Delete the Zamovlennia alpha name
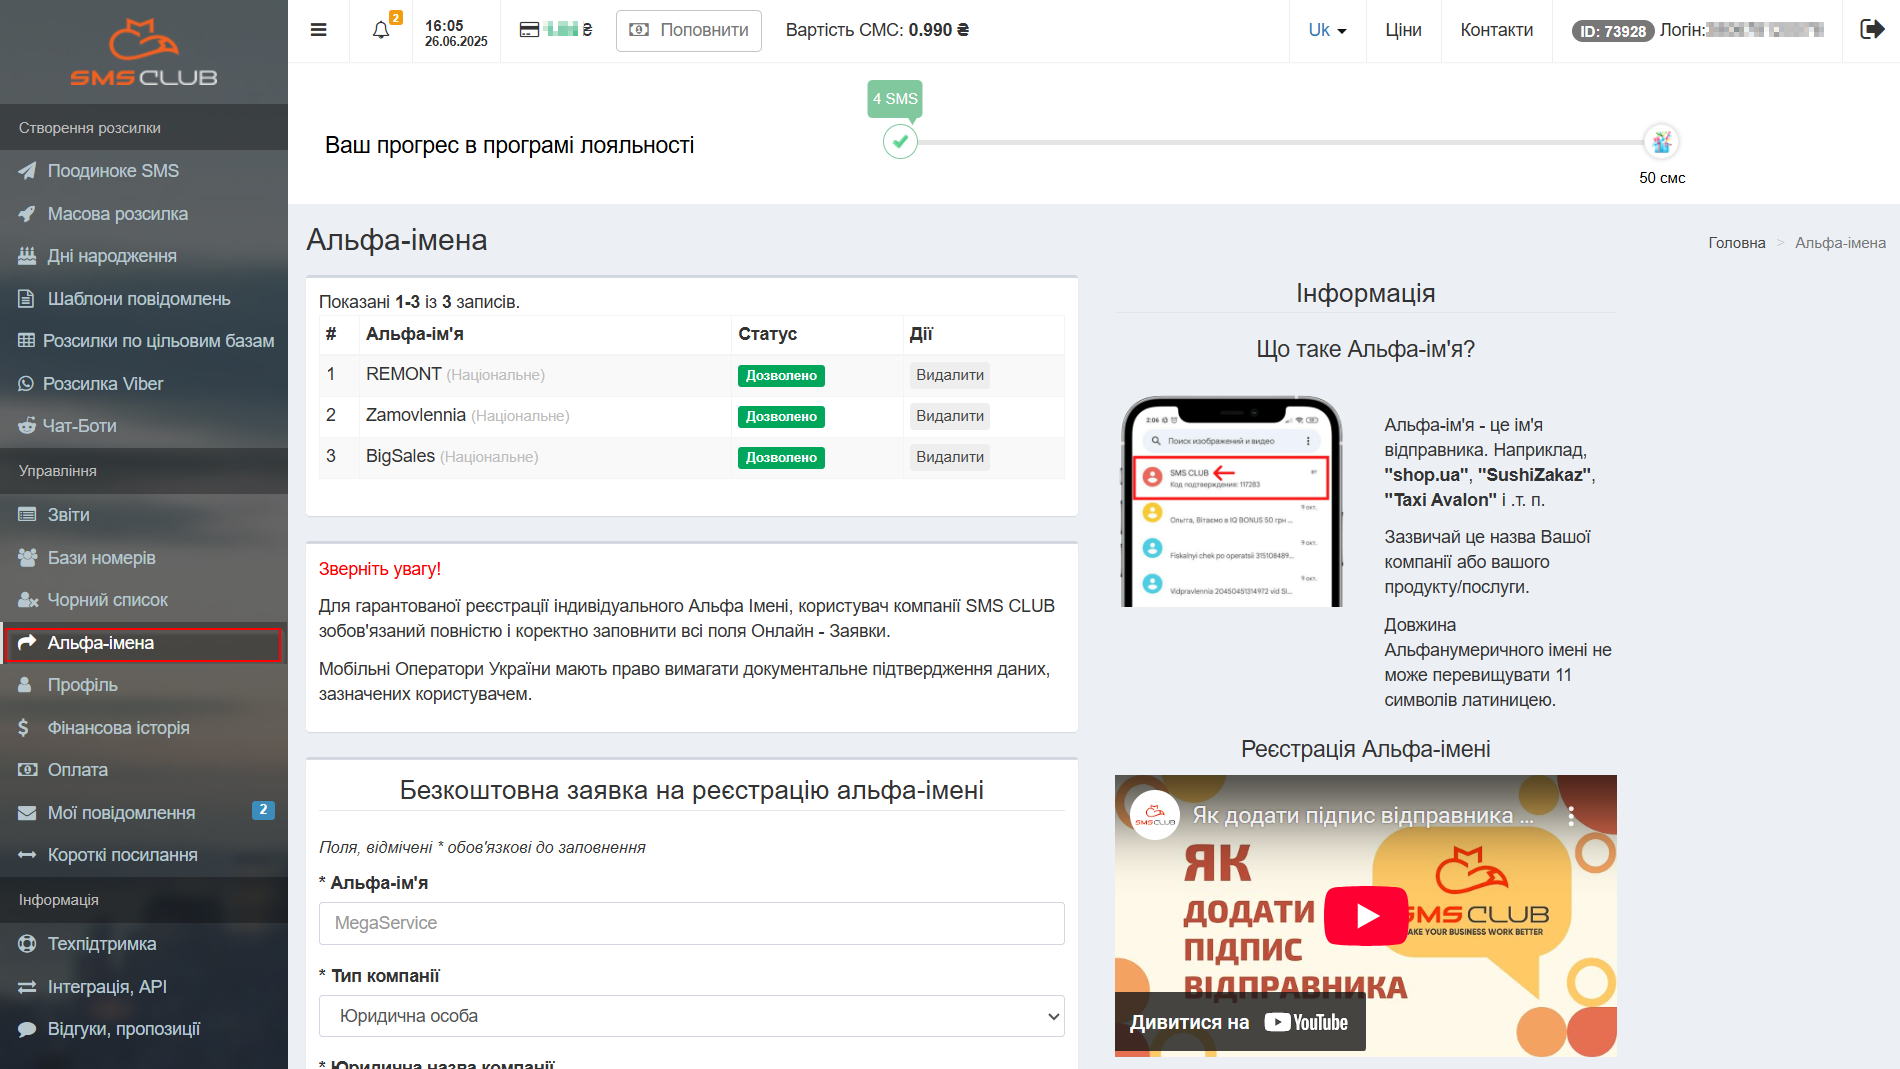1900x1069 pixels. click(x=950, y=416)
